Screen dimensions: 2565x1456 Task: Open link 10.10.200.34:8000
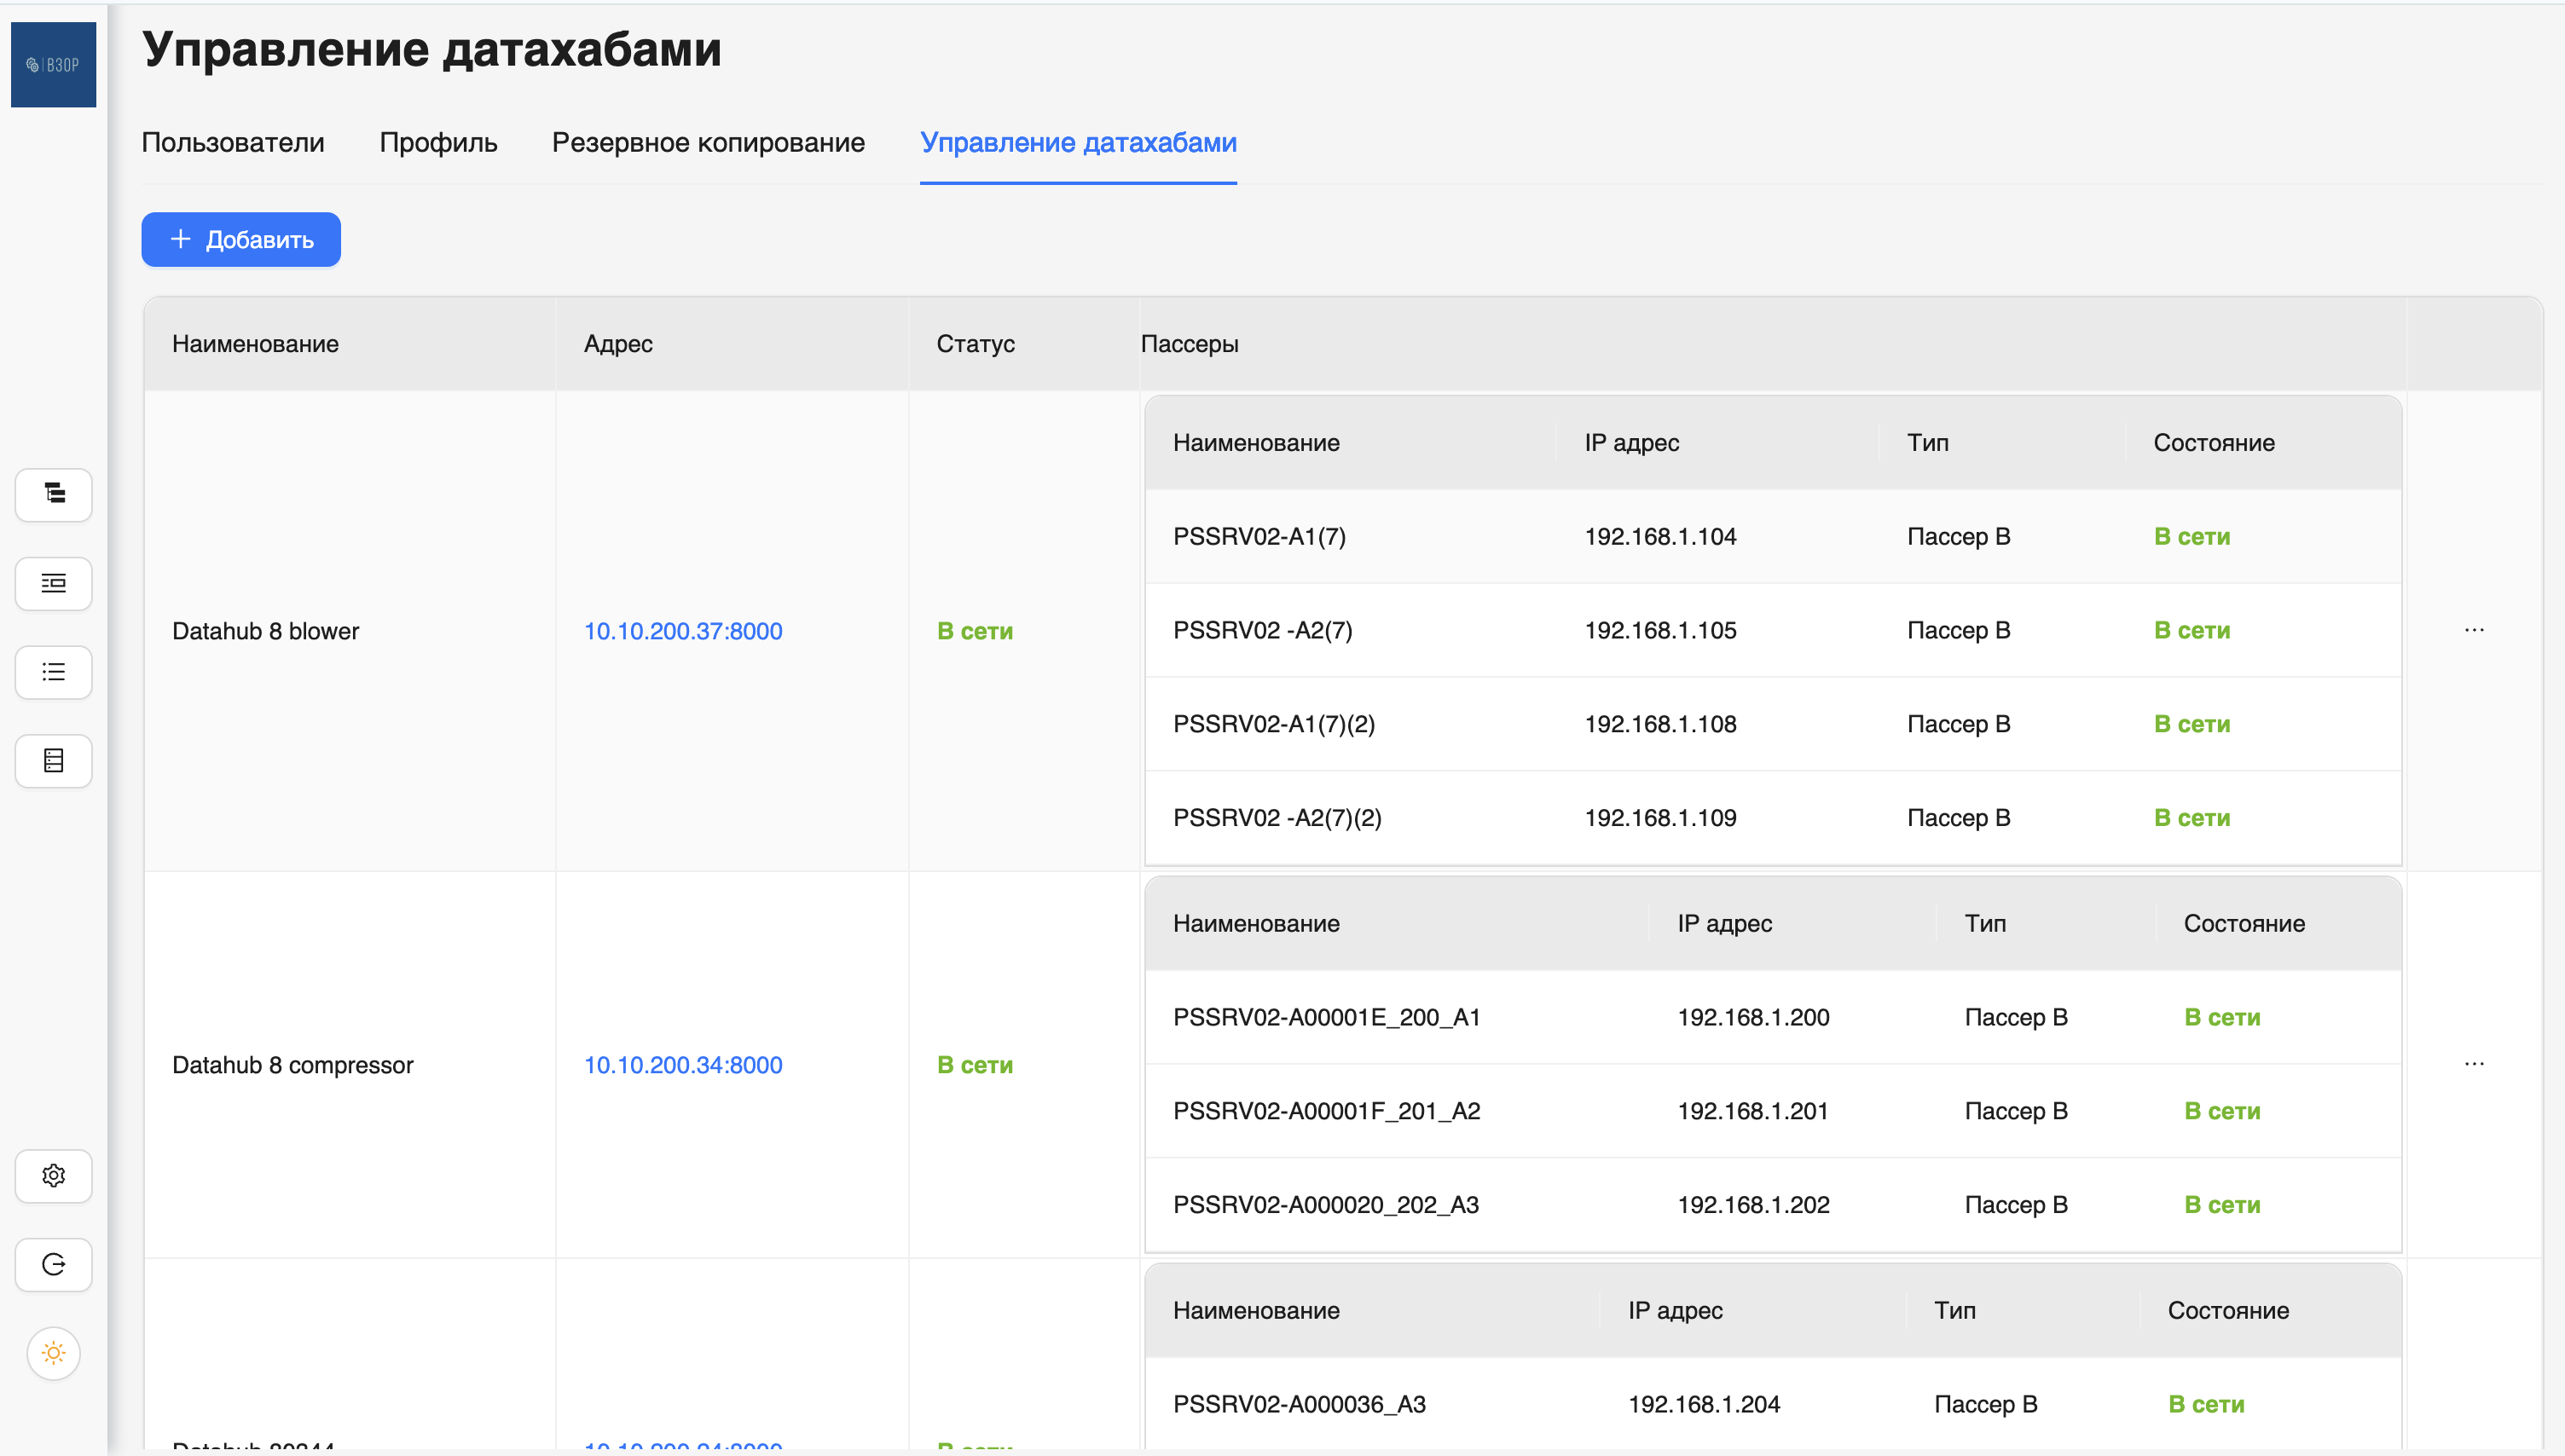[x=683, y=1065]
